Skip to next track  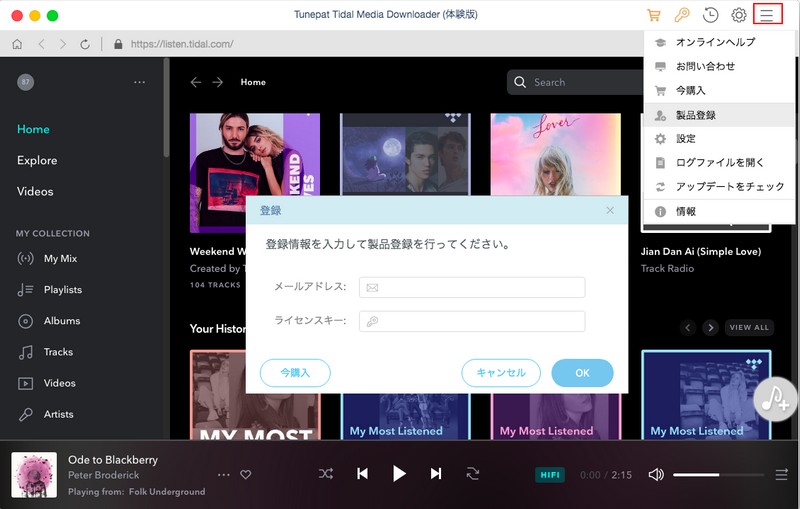[436, 474]
